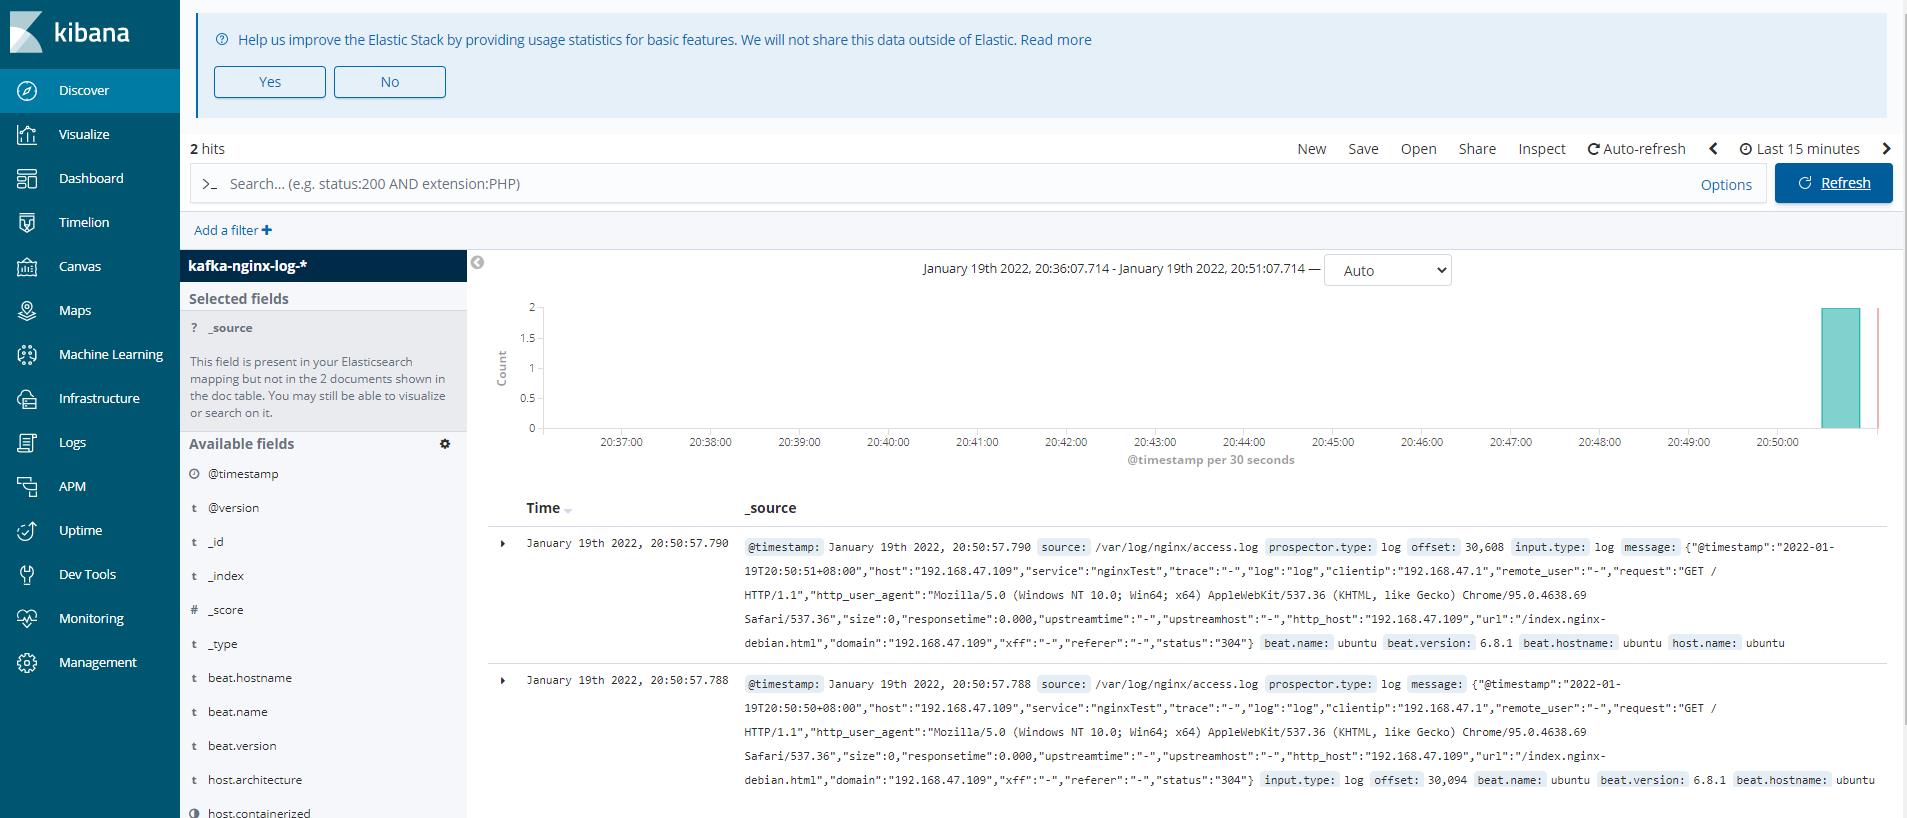Select the Save menu item

(1363, 149)
